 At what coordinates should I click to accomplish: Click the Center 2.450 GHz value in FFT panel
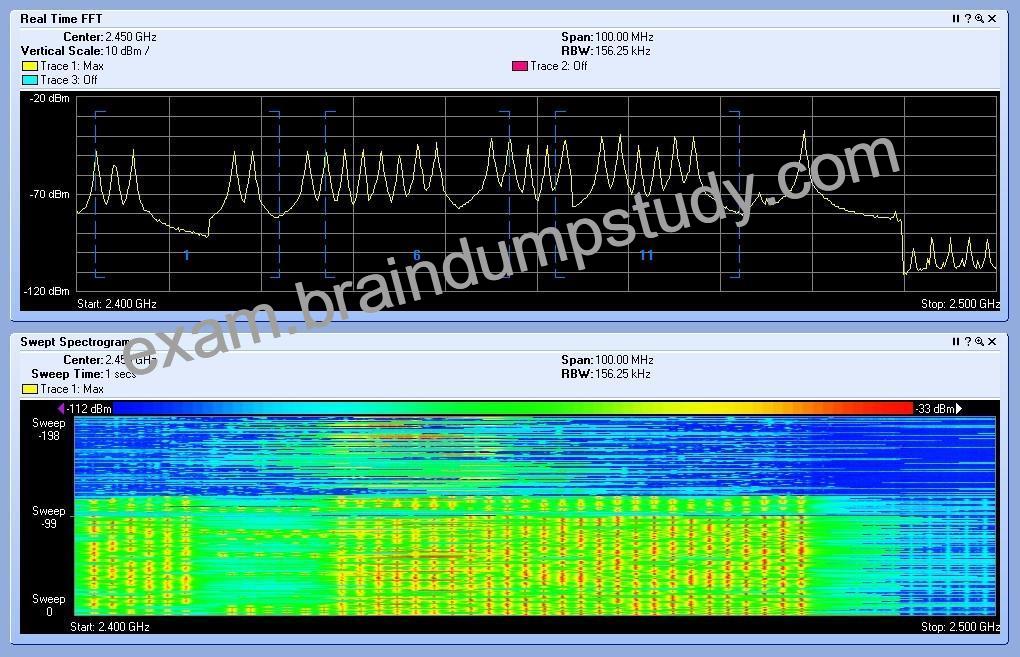pos(131,37)
